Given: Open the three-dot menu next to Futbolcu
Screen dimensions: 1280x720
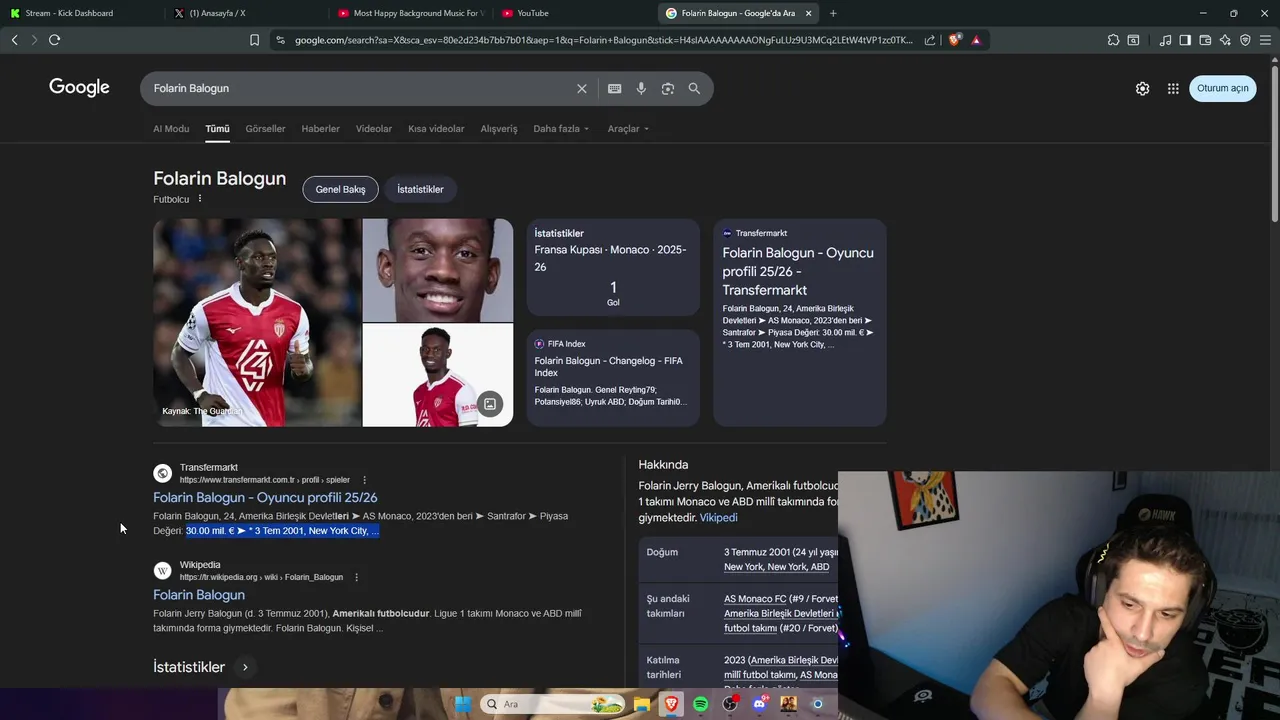Looking at the screenshot, I should point(200,199).
